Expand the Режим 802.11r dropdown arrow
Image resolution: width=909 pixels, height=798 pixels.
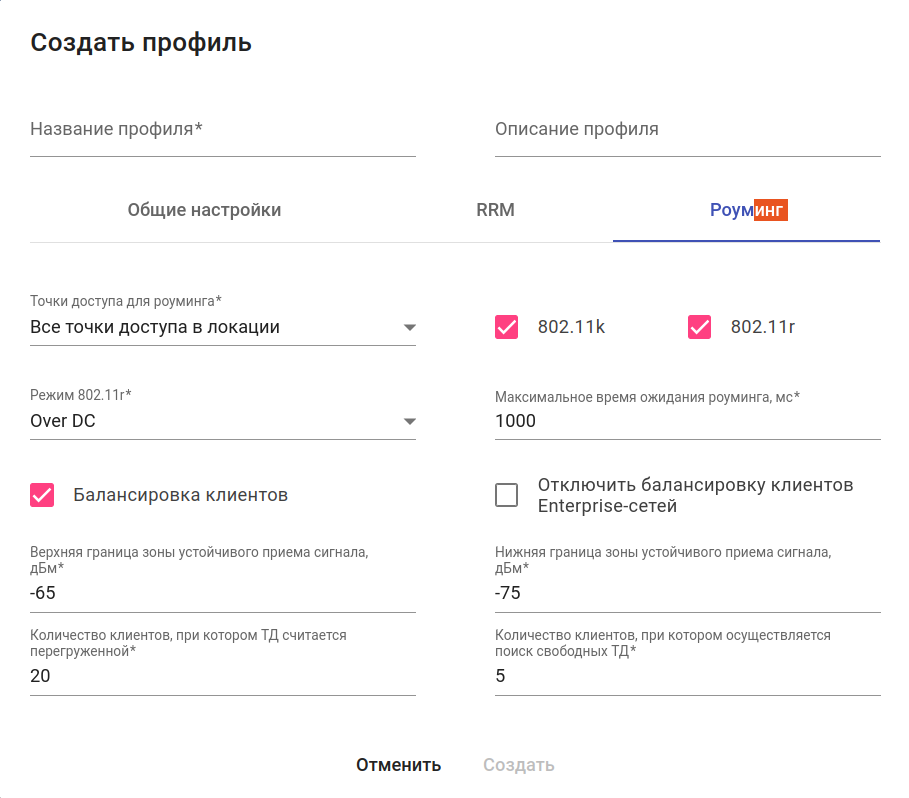[409, 422]
